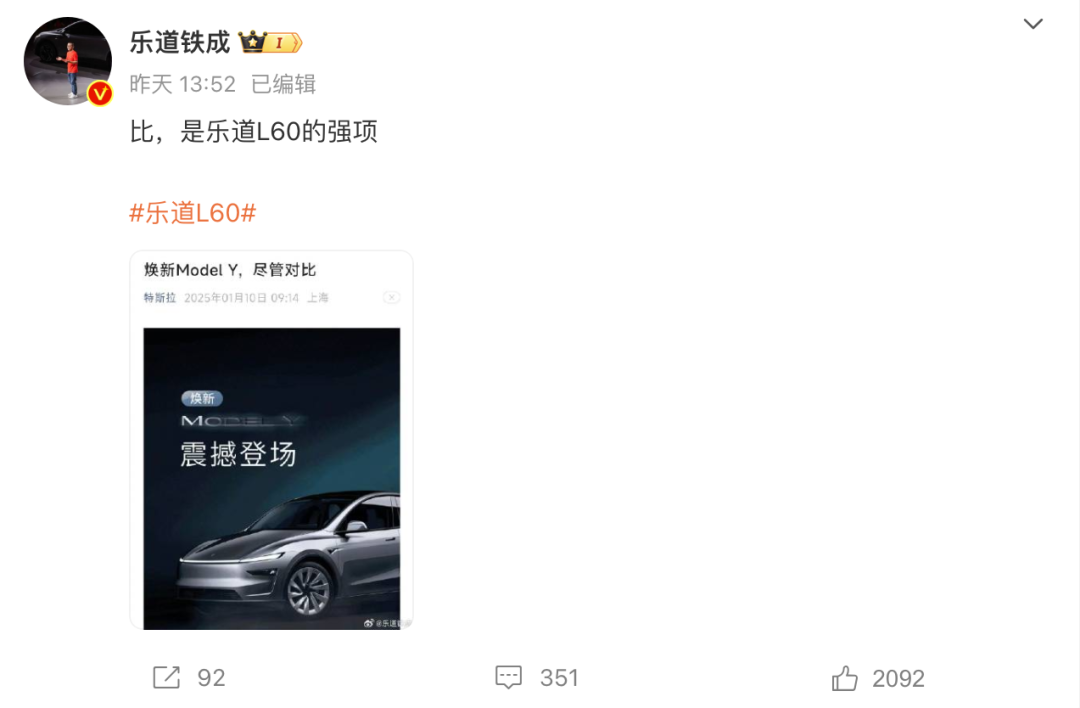Click the like count 2092

click(x=898, y=678)
